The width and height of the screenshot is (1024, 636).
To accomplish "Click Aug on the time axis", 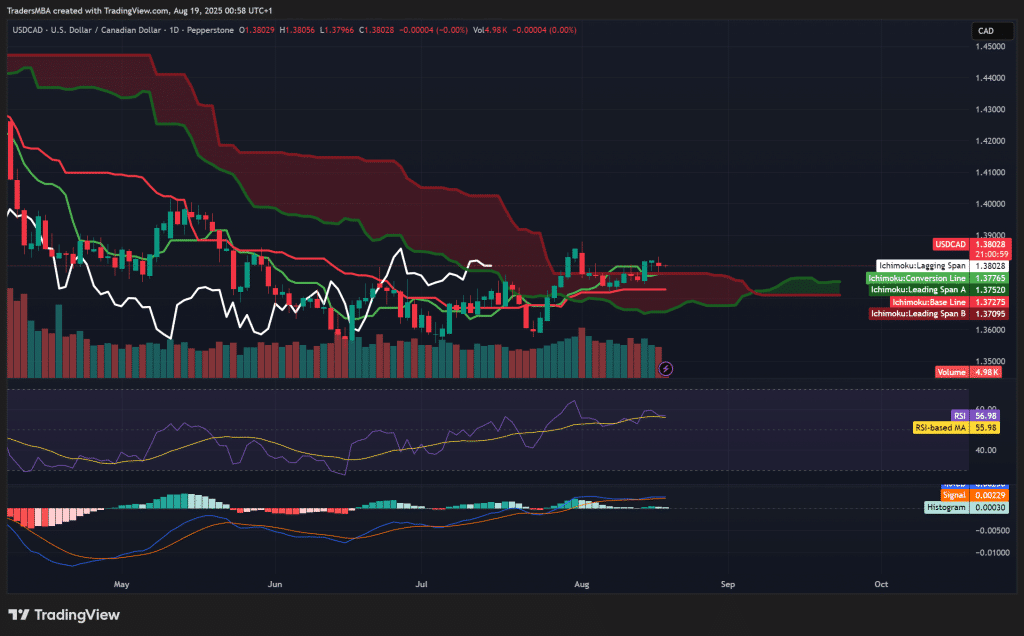I will click(582, 584).
